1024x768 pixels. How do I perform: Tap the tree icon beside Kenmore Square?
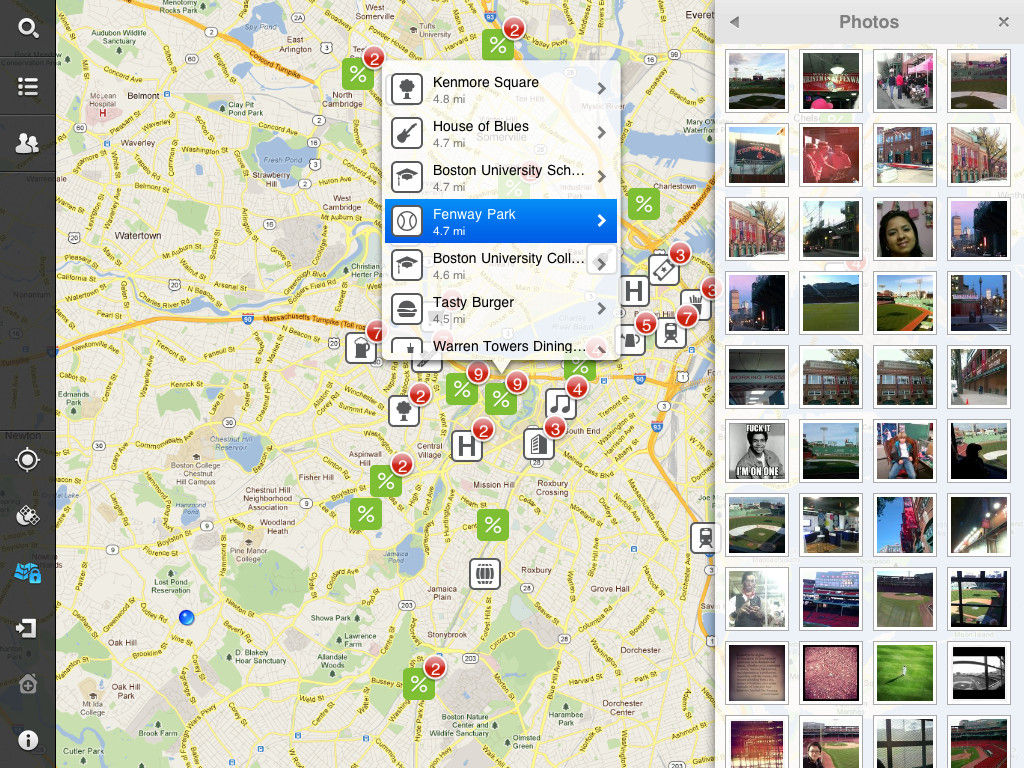click(407, 89)
